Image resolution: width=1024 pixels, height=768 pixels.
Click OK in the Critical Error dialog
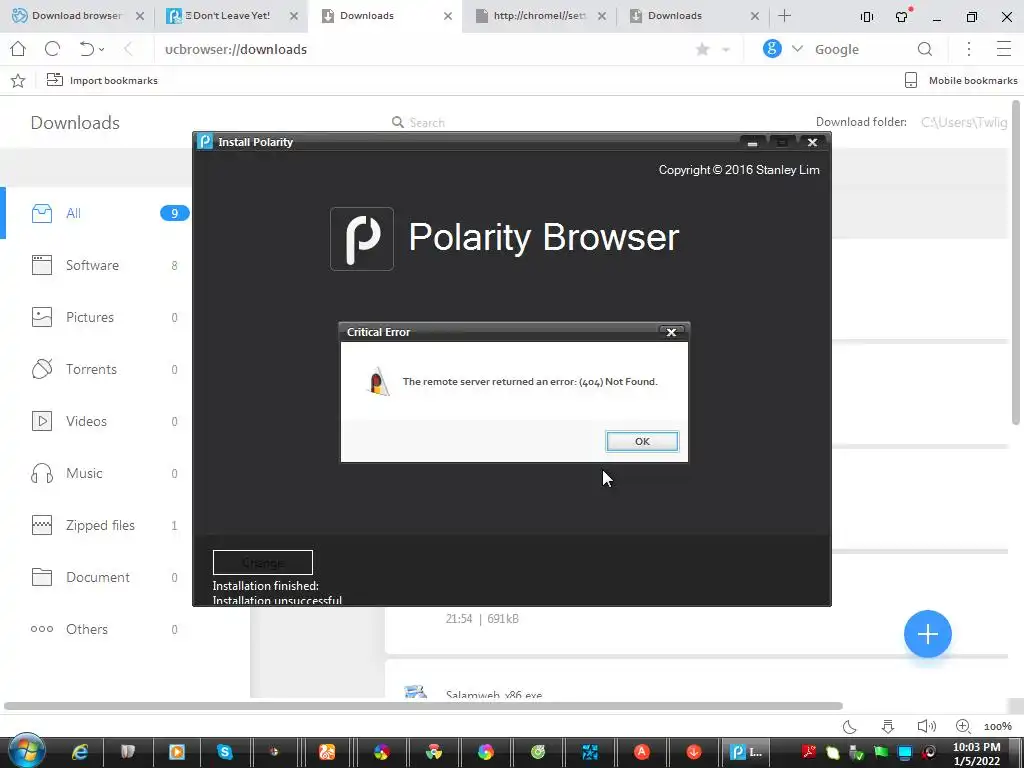tap(642, 441)
